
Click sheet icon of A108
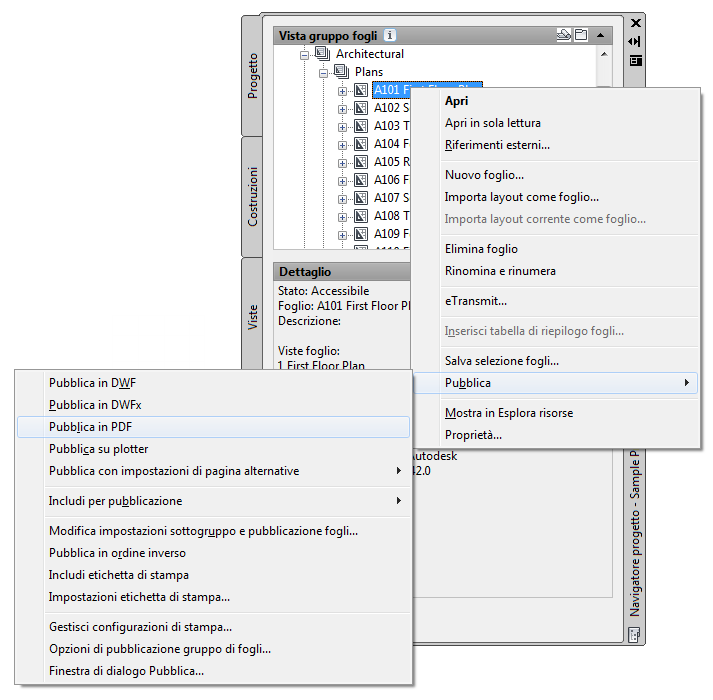click(x=361, y=216)
